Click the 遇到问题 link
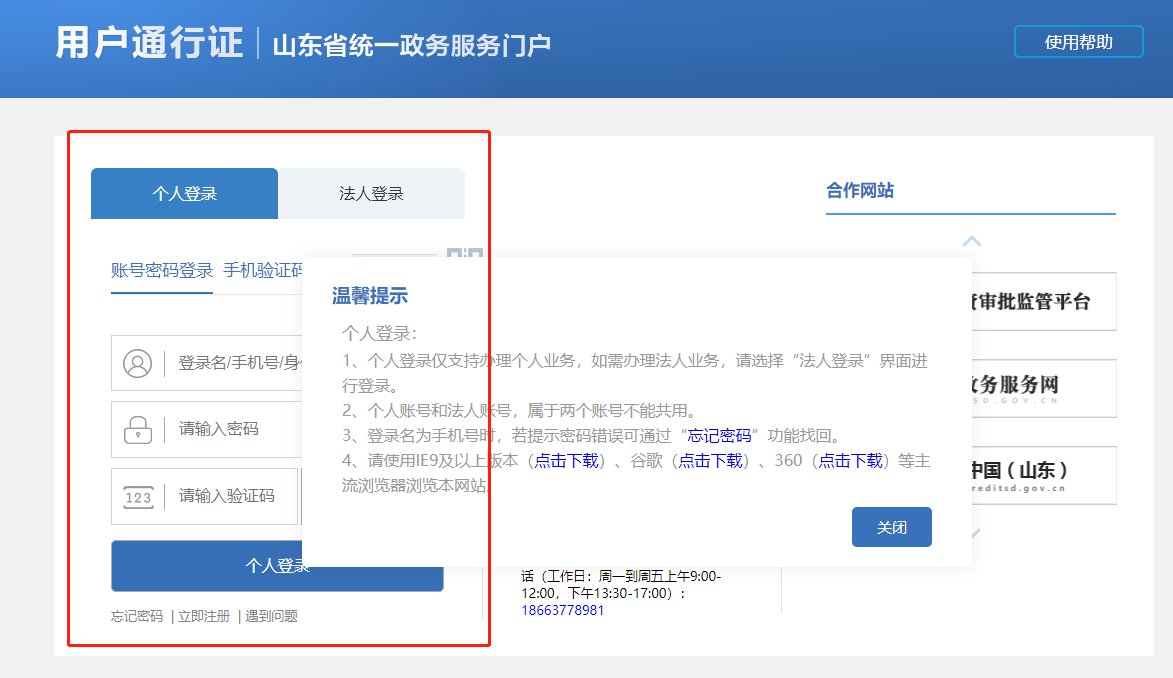Screen dimensions: 1173x678 pyautogui.click(x=271, y=616)
